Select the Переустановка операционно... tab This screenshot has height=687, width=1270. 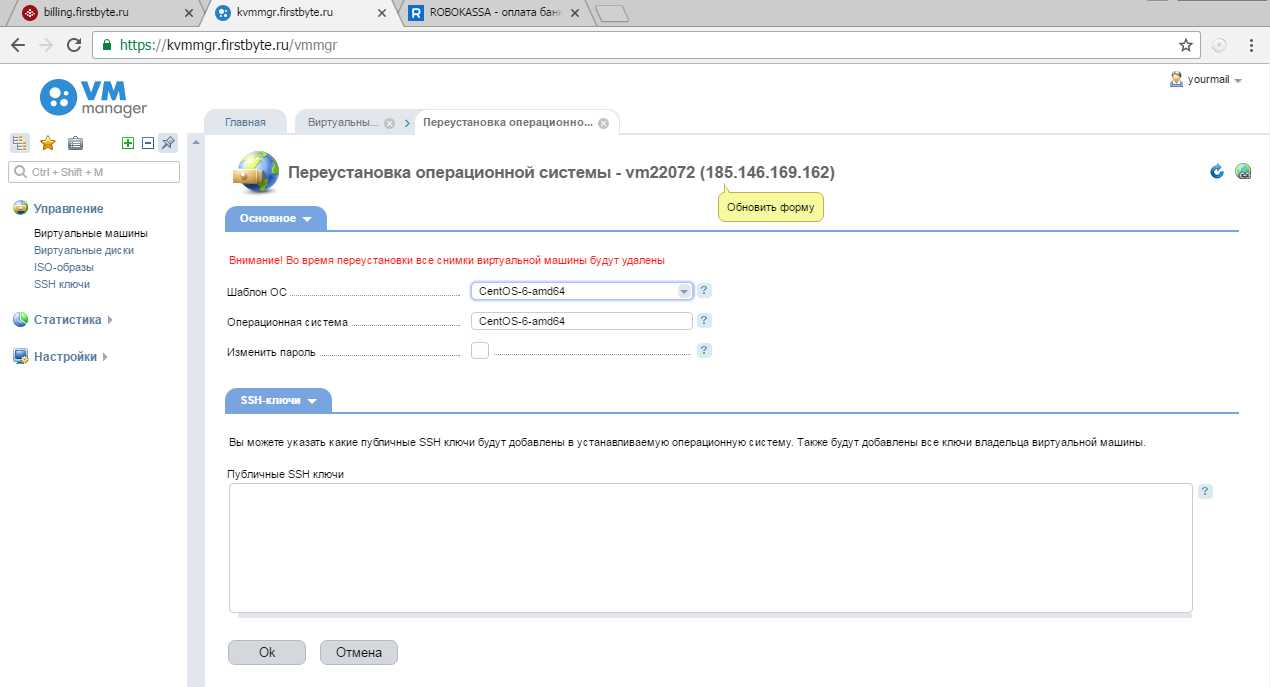[508, 122]
